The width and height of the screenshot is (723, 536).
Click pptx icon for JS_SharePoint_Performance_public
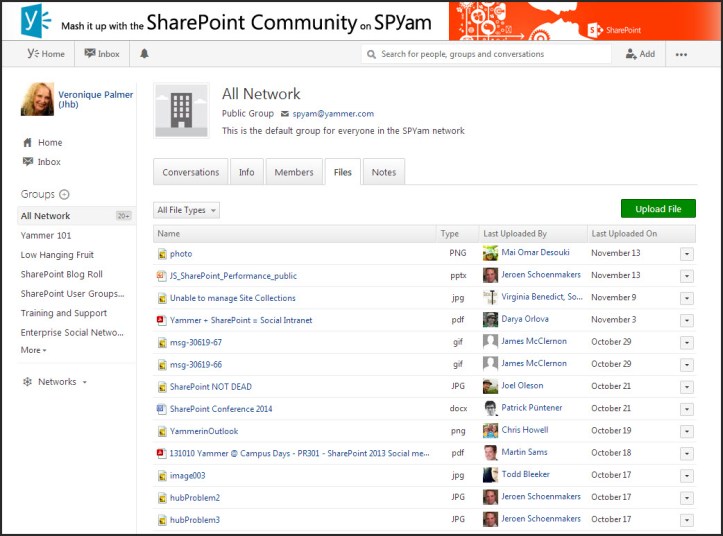click(161, 276)
